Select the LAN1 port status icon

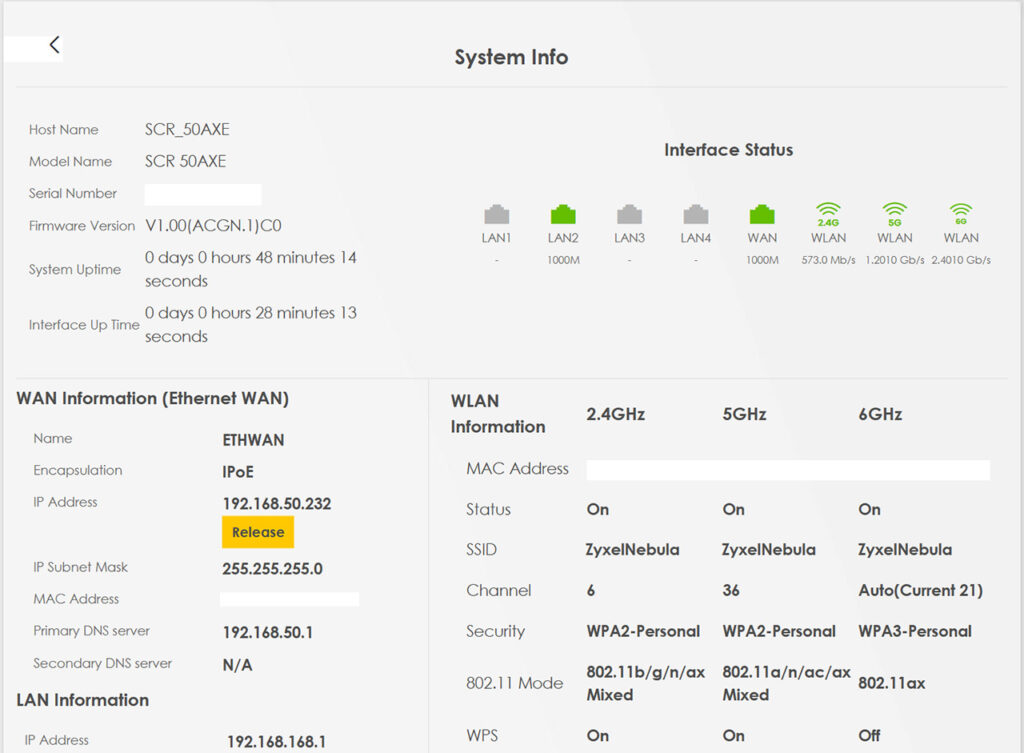496,214
